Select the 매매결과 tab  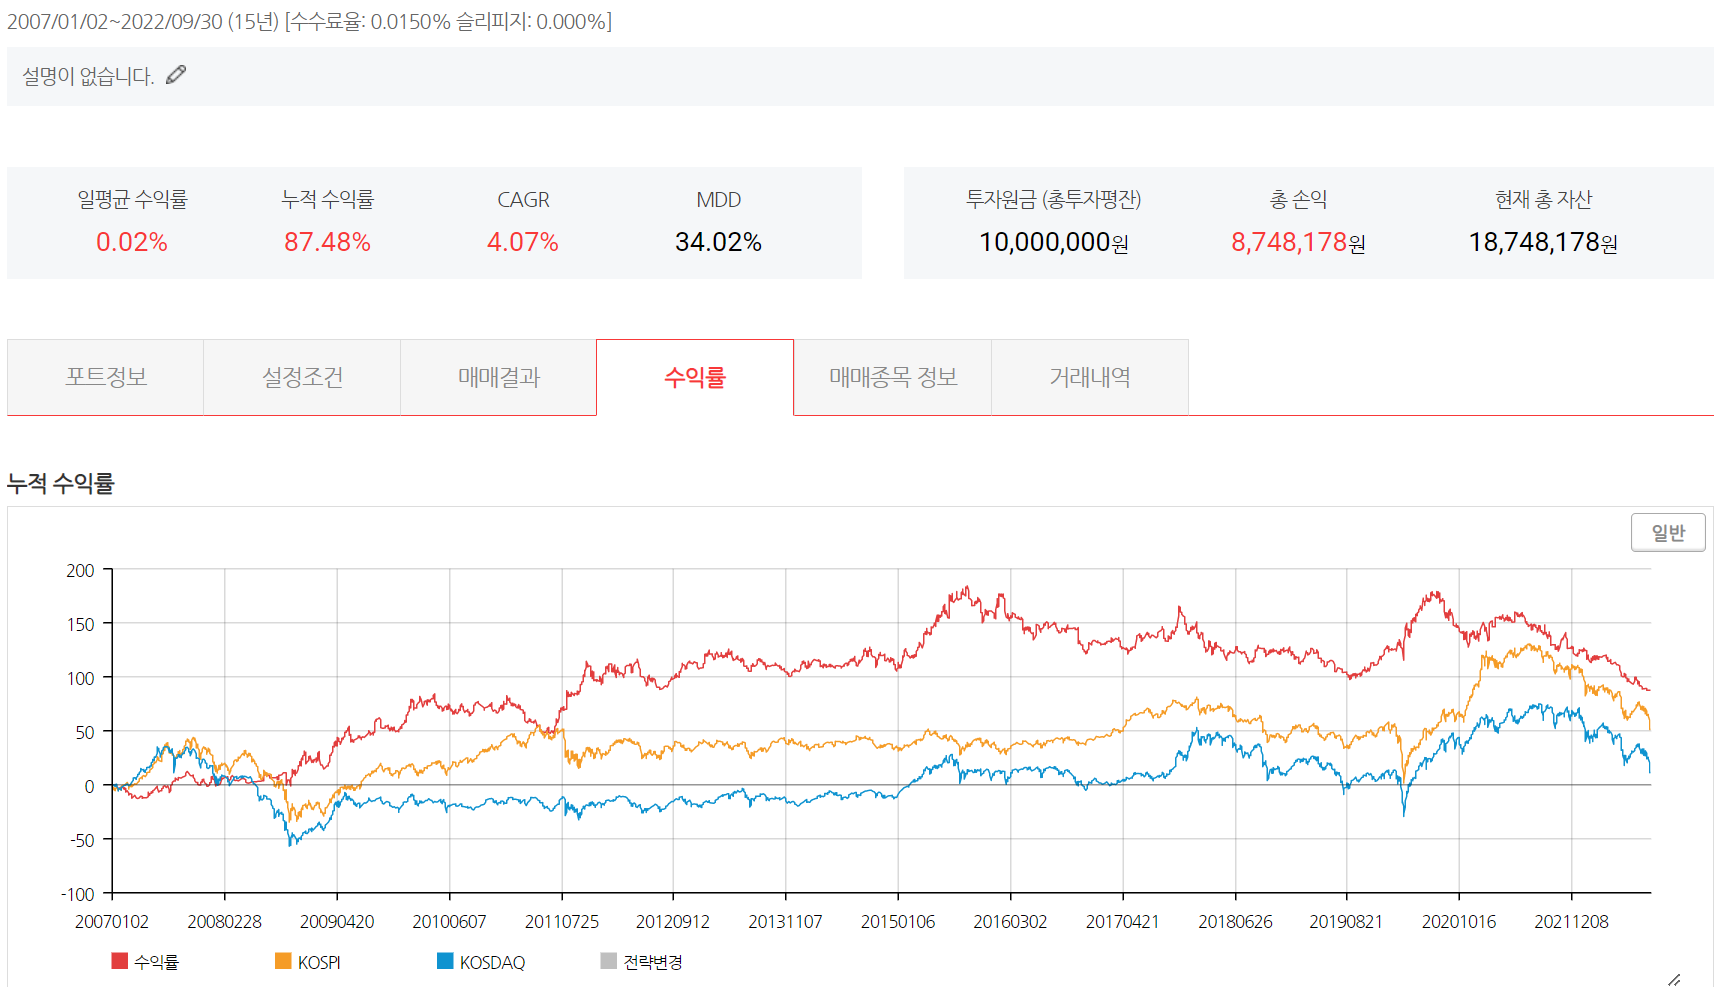click(498, 377)
